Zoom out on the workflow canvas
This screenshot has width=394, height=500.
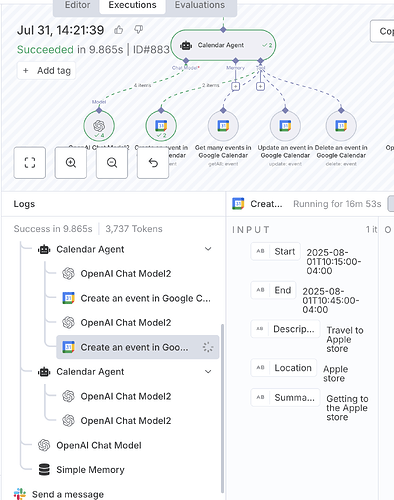tap(112, 163)
